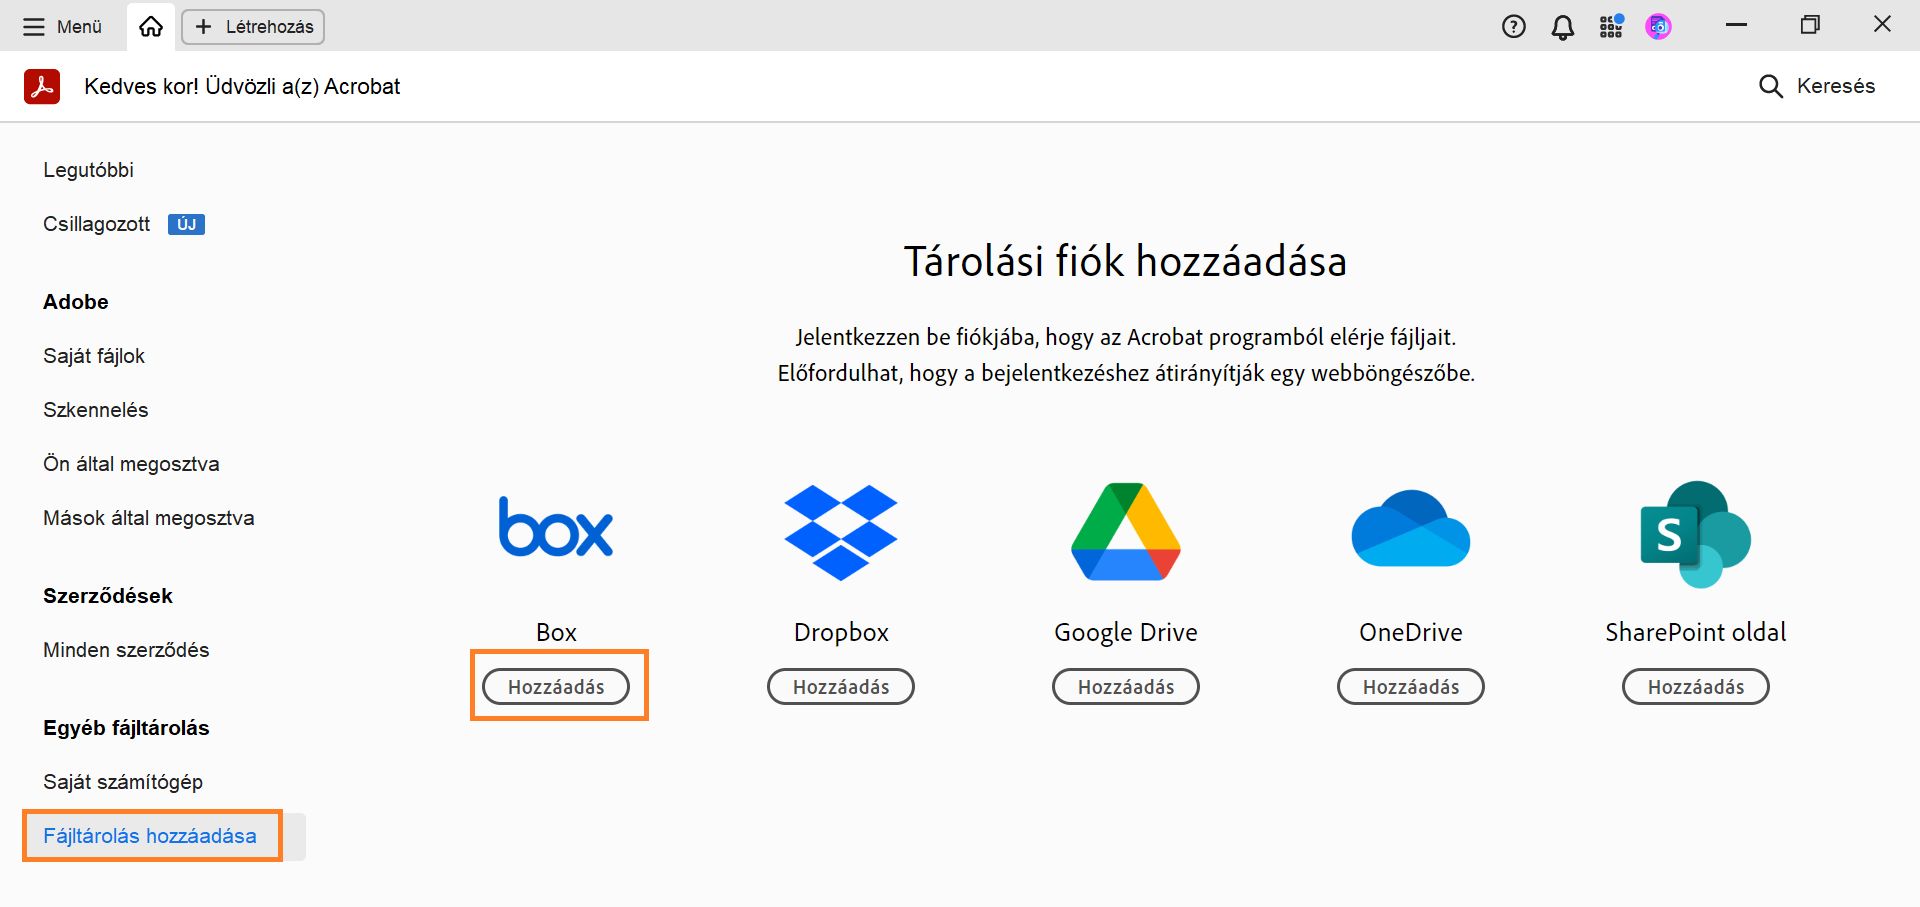Click the profile avatar
Screen dimensions: 1920x907
tap(1658, 26)
